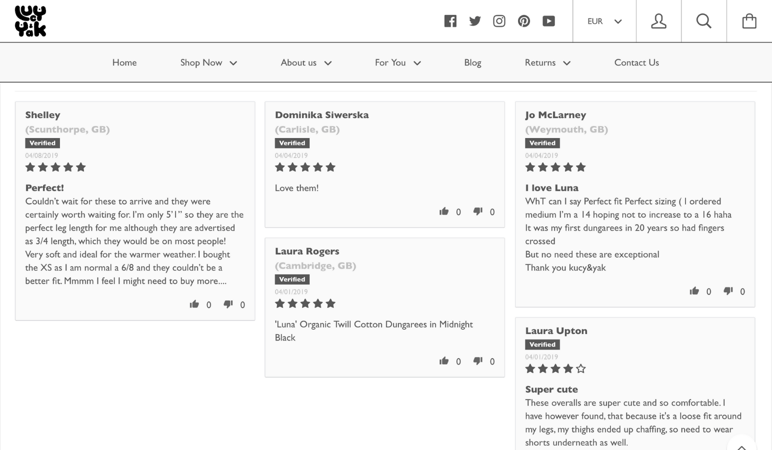Open the user account icon
772x450 pixels.
(x=659, y=21)
